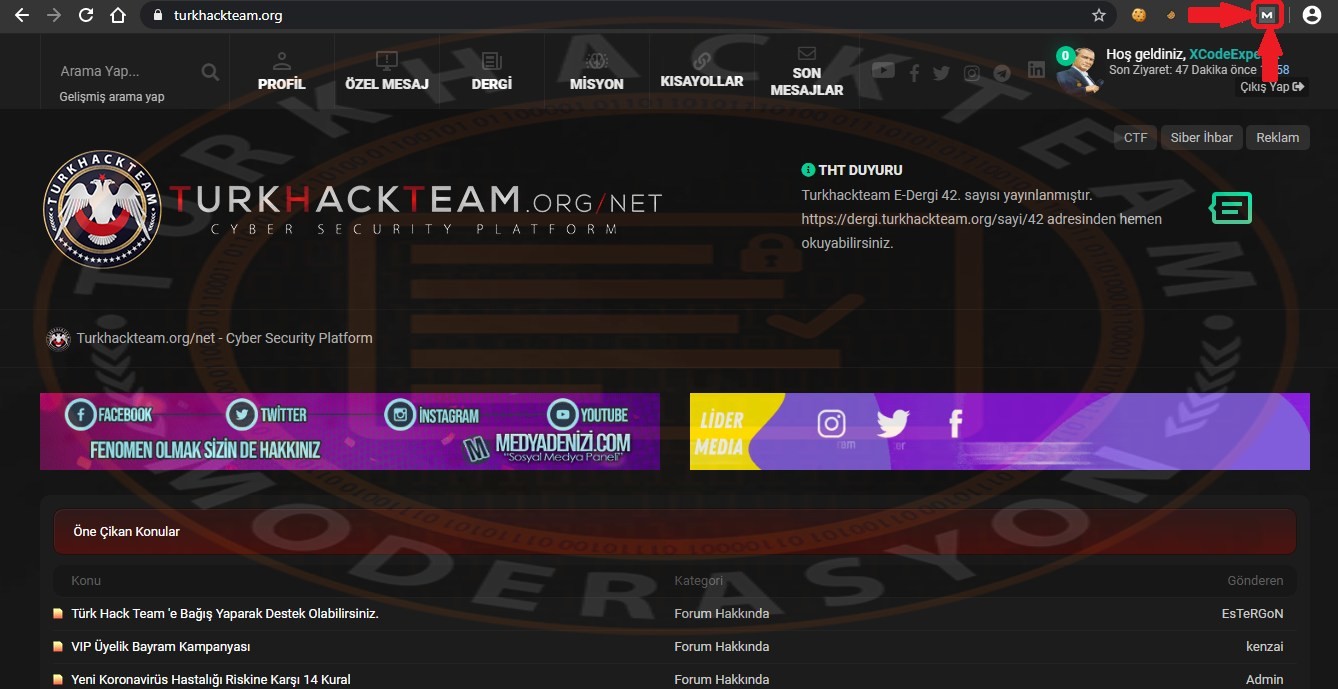Open topic Türk Hack Team'e Bağış Yaparak
The width and height of the screenshot is (1338, 689).
pos(225,613)
